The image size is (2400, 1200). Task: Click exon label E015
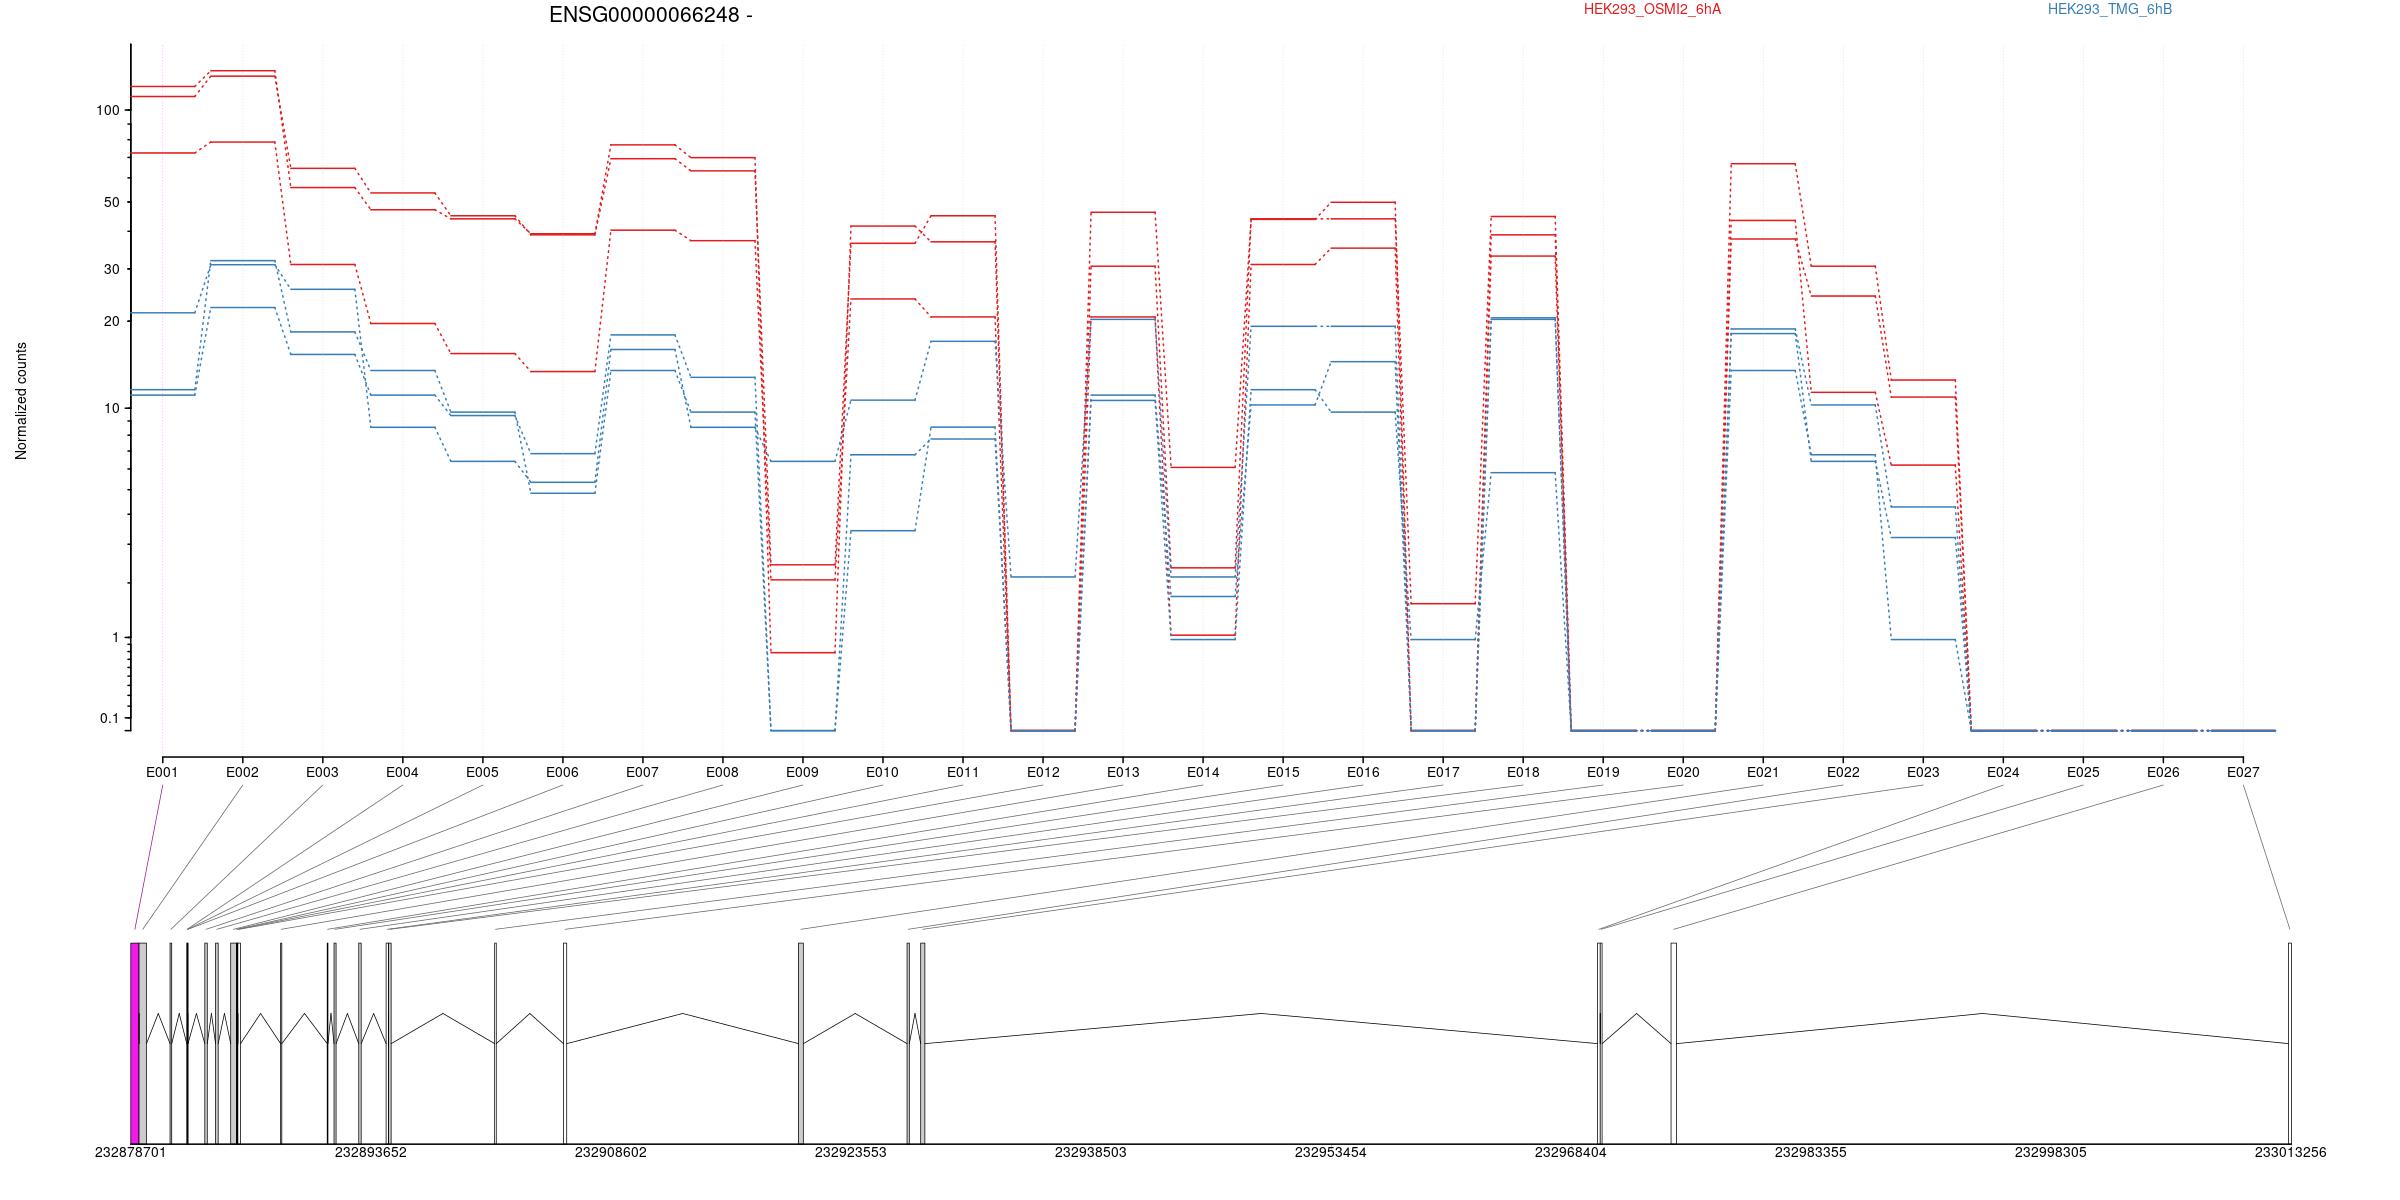click(1283, 772)
